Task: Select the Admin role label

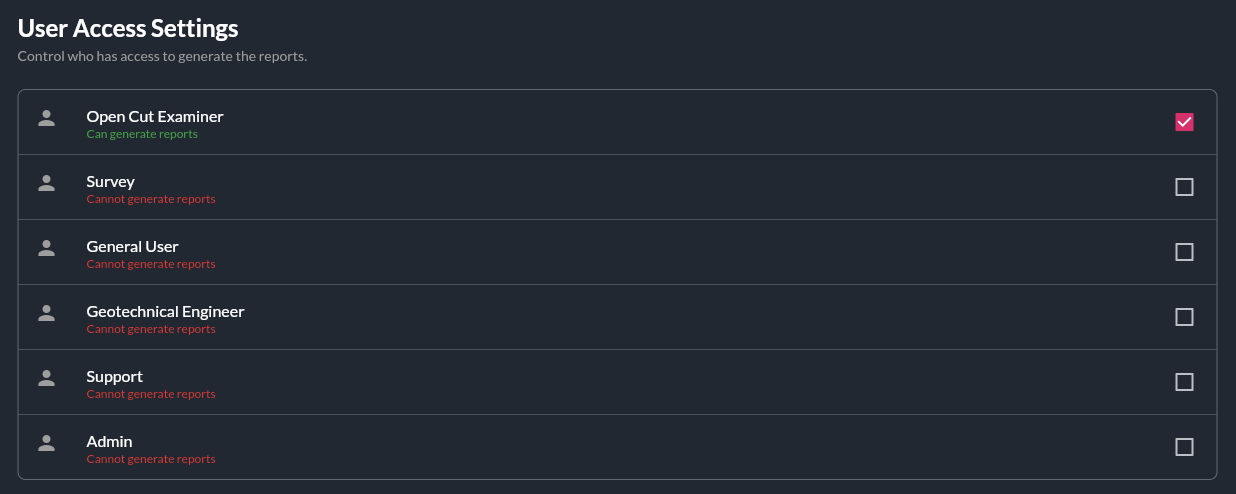Action: point(109,442)
